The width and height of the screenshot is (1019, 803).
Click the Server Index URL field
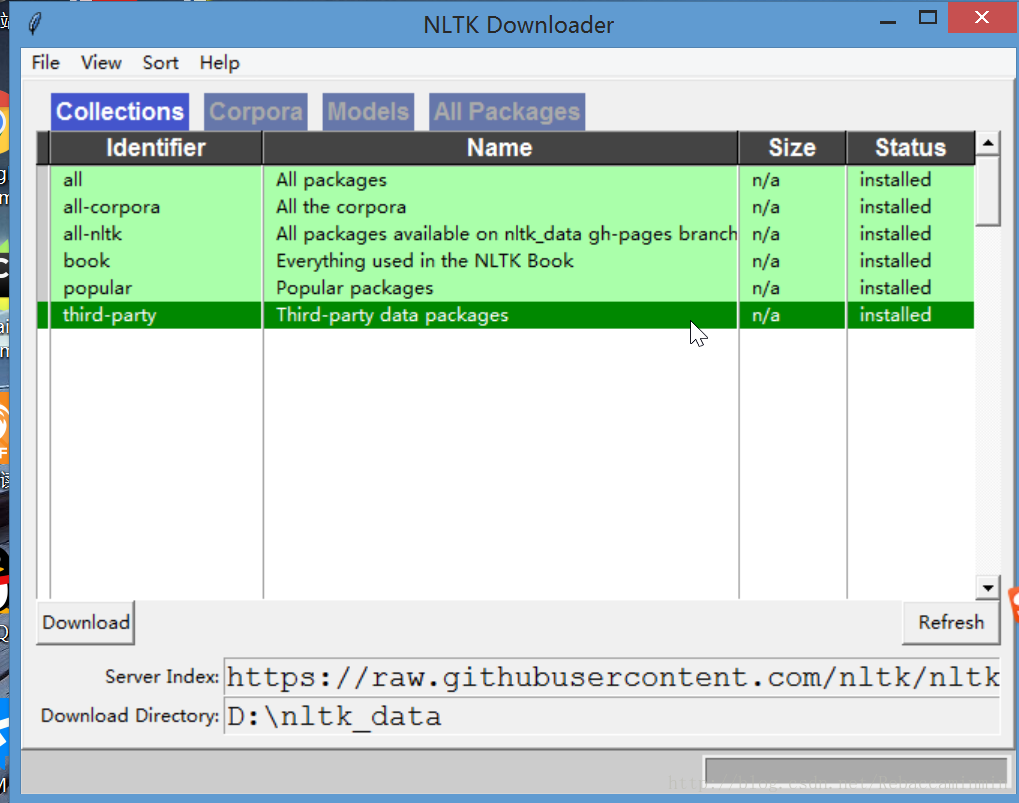[612, 677]
